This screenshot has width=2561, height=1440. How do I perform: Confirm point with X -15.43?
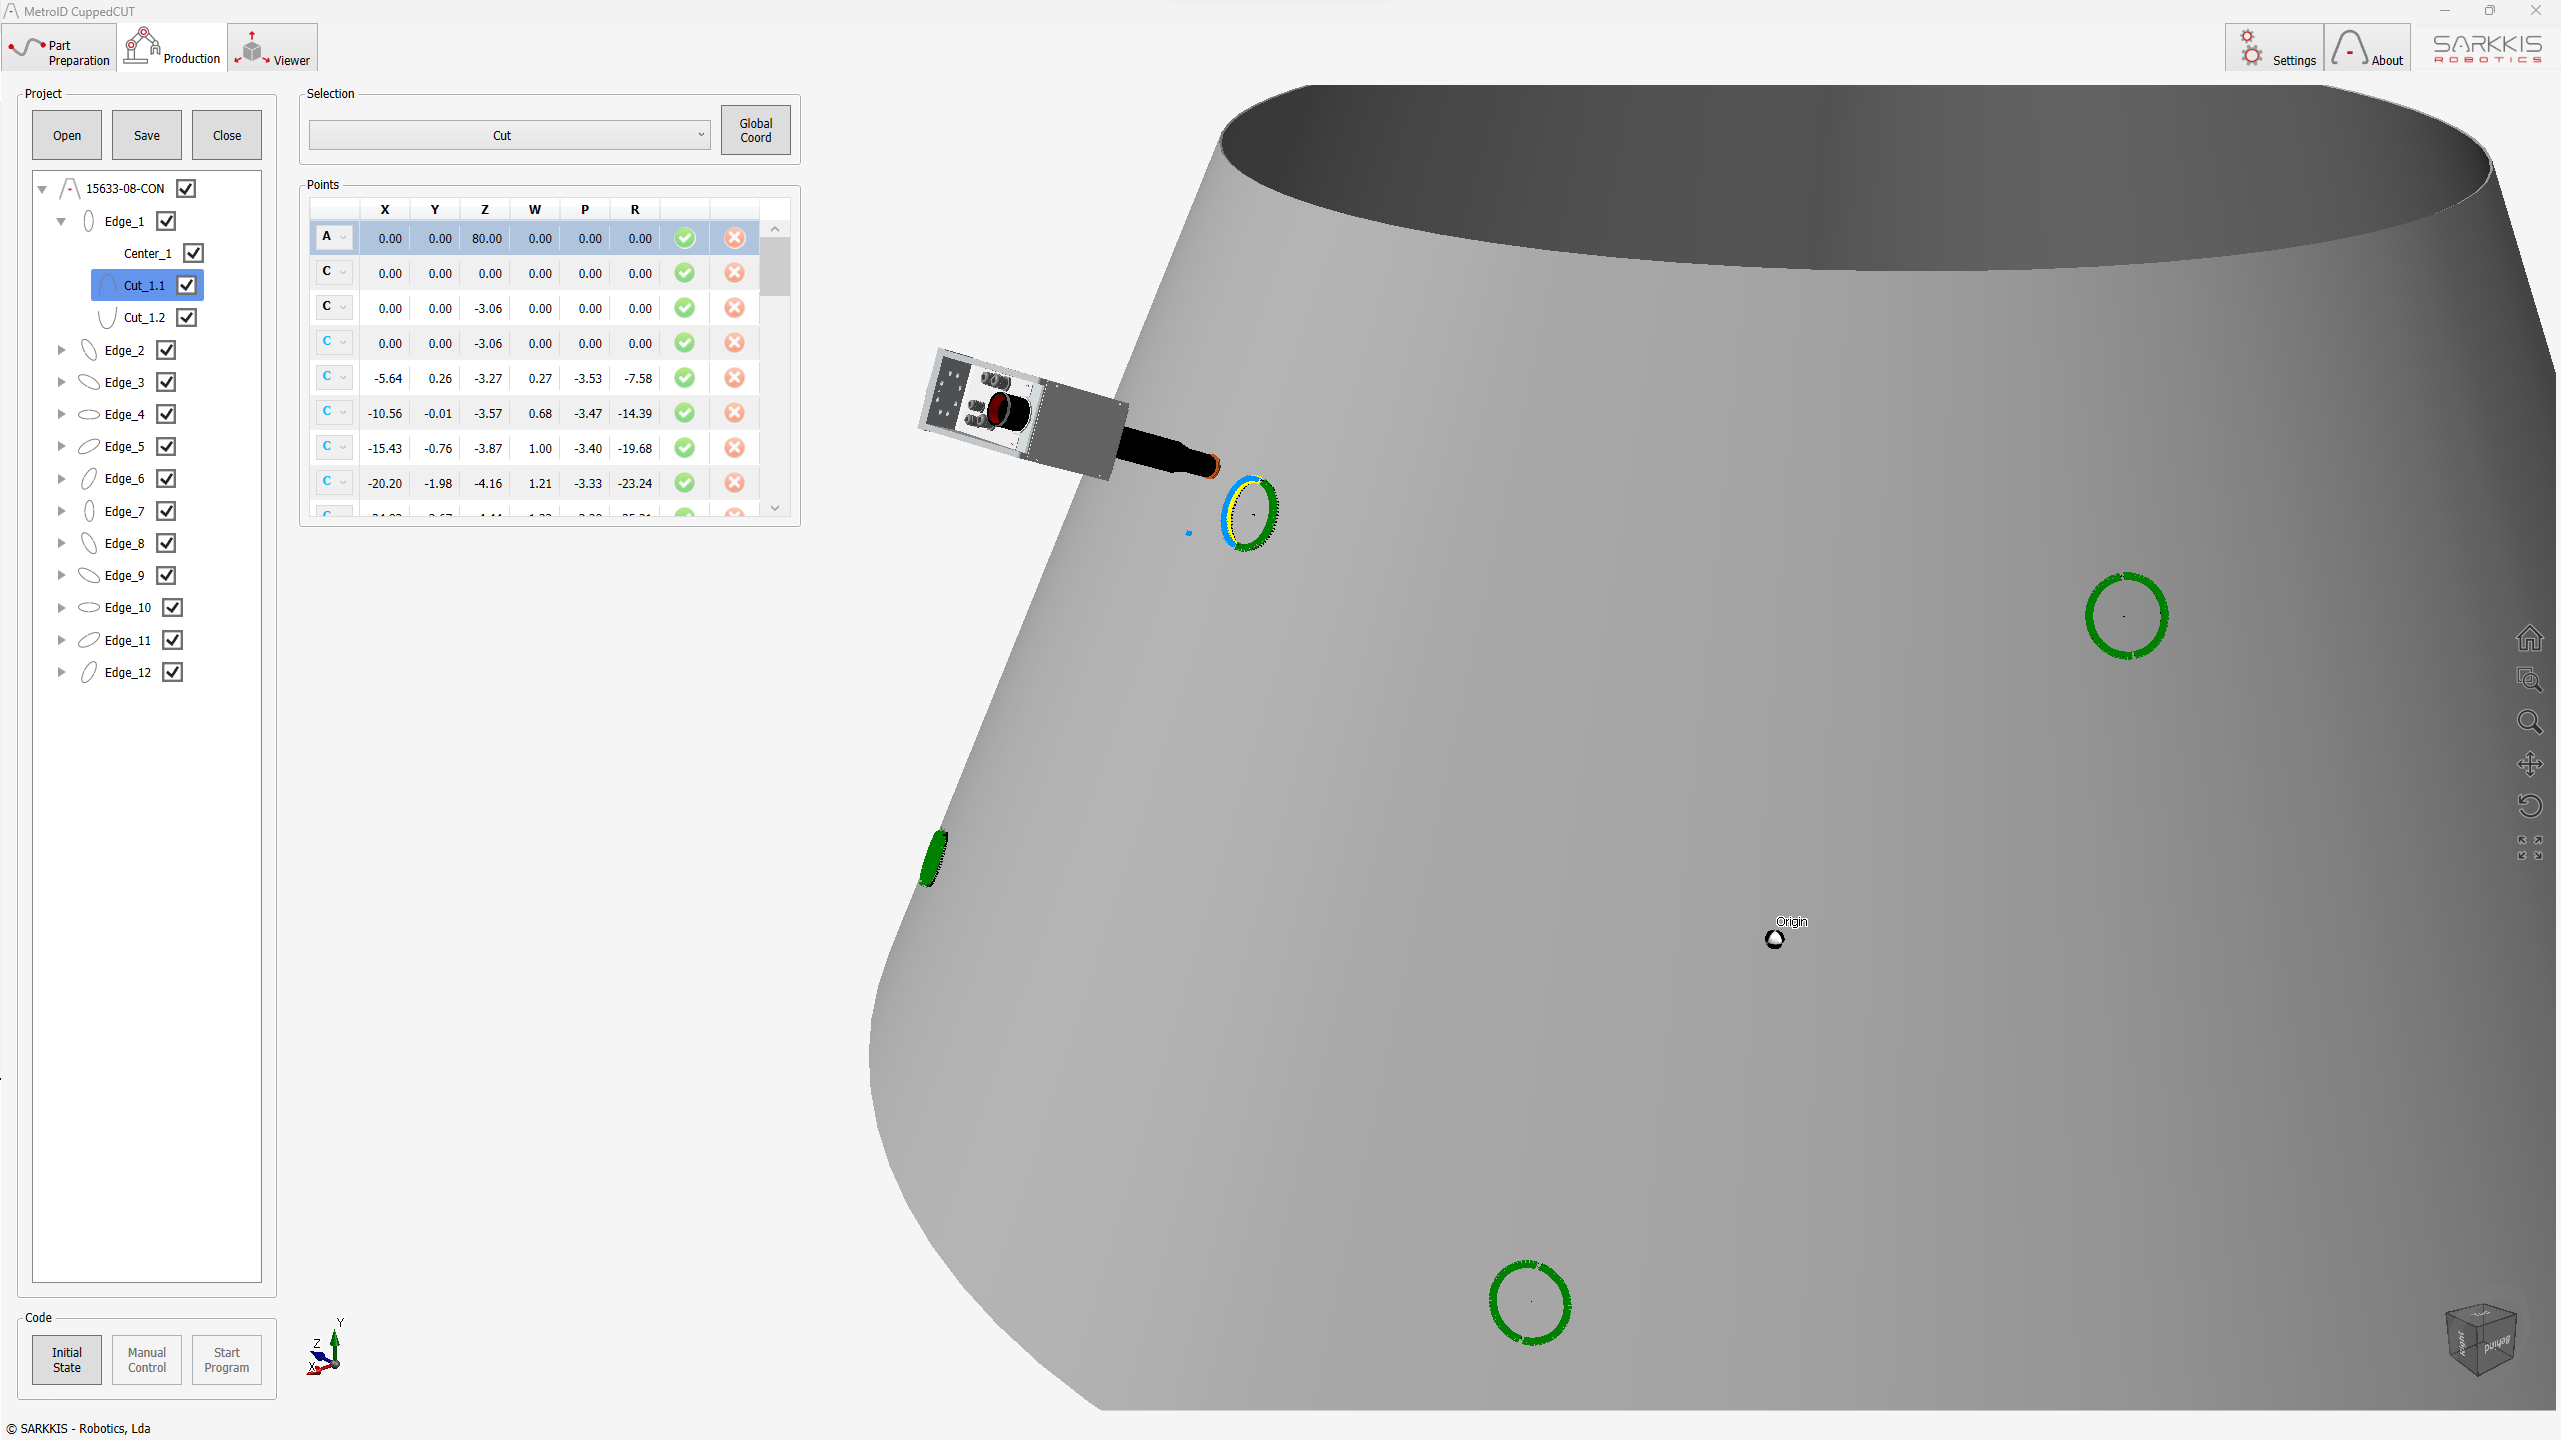(x=684, y=448)
